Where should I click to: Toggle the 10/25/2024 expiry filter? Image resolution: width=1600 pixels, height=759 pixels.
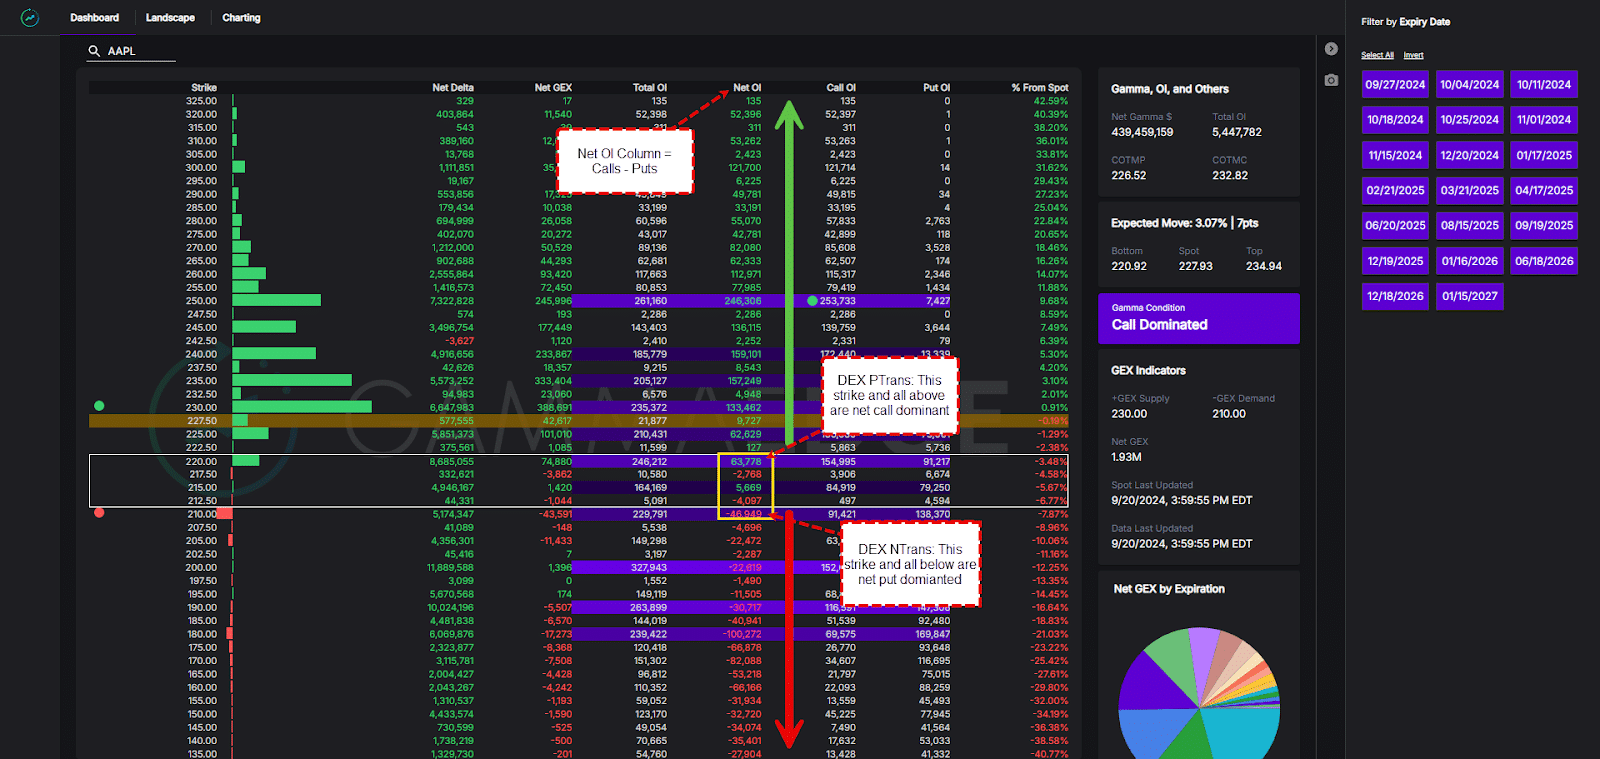(x=1470, y=119)
